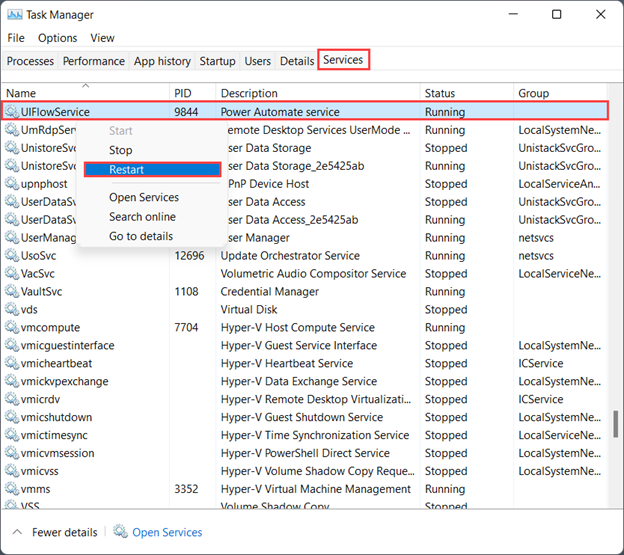This screenshot has height=555, width=624.
Task: Open the File menu
Action: [16, 38]
